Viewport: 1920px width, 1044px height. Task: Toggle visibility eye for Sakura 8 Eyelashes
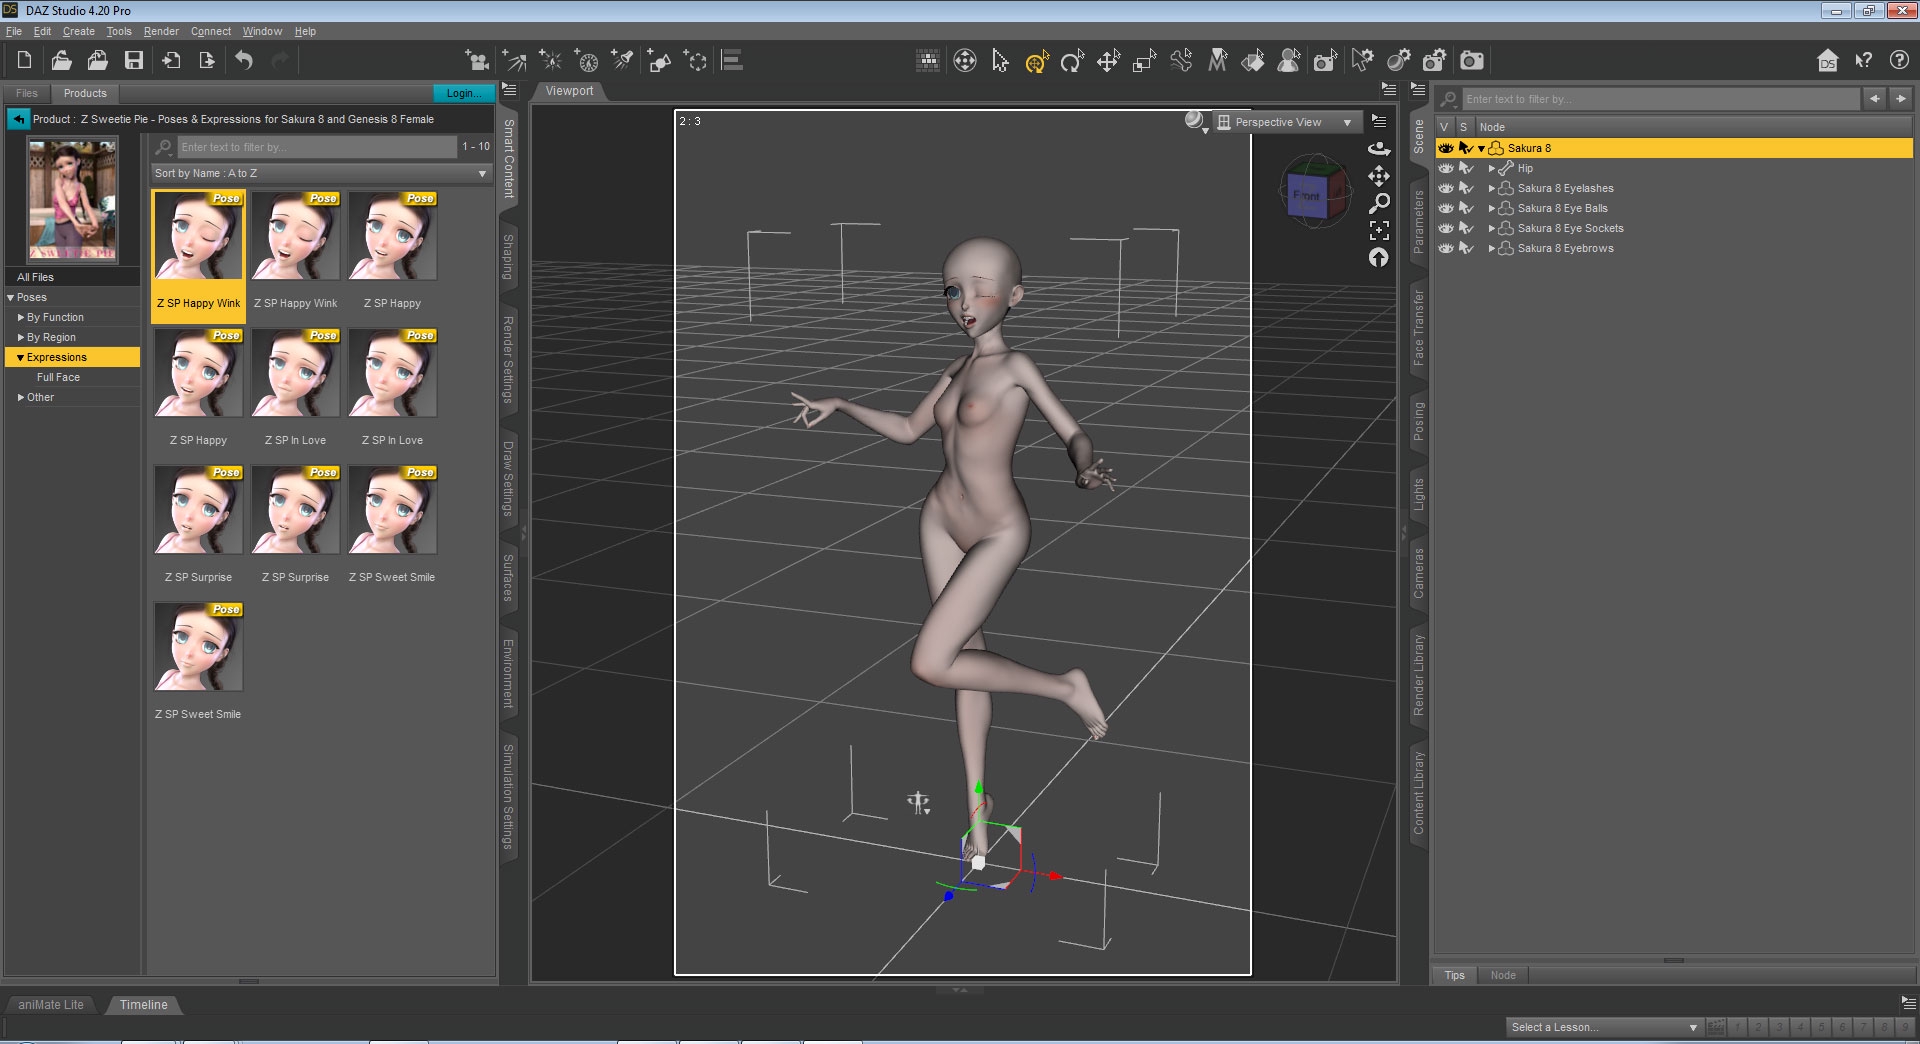[x=1445, y=188]
